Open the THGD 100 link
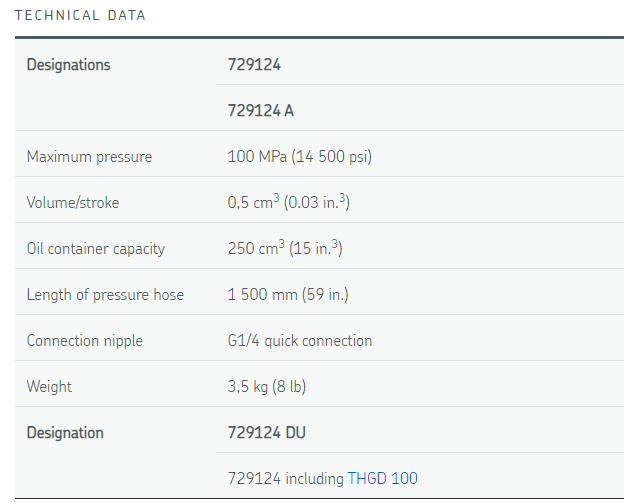 [382, 479]
